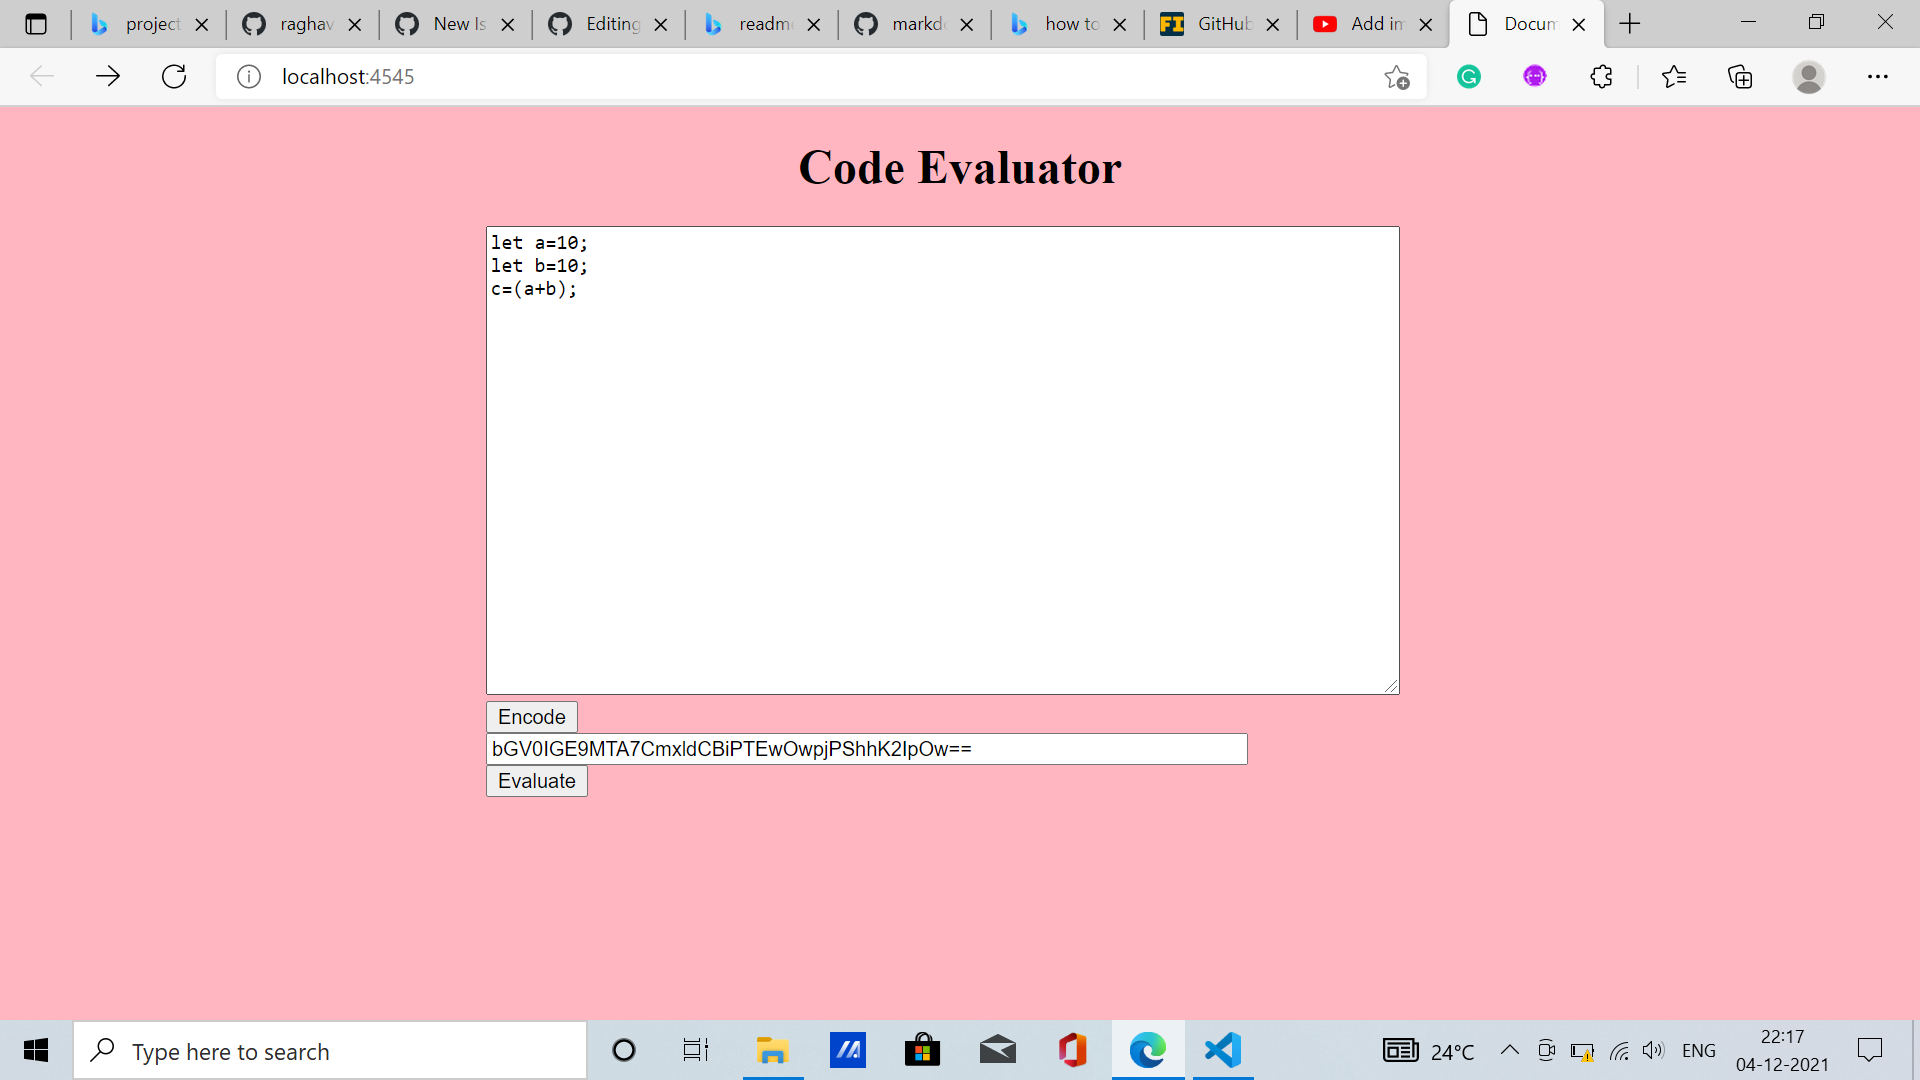Open the Collections icon
This screenshot has width=1920, height=1080.
click(1740, 76)
